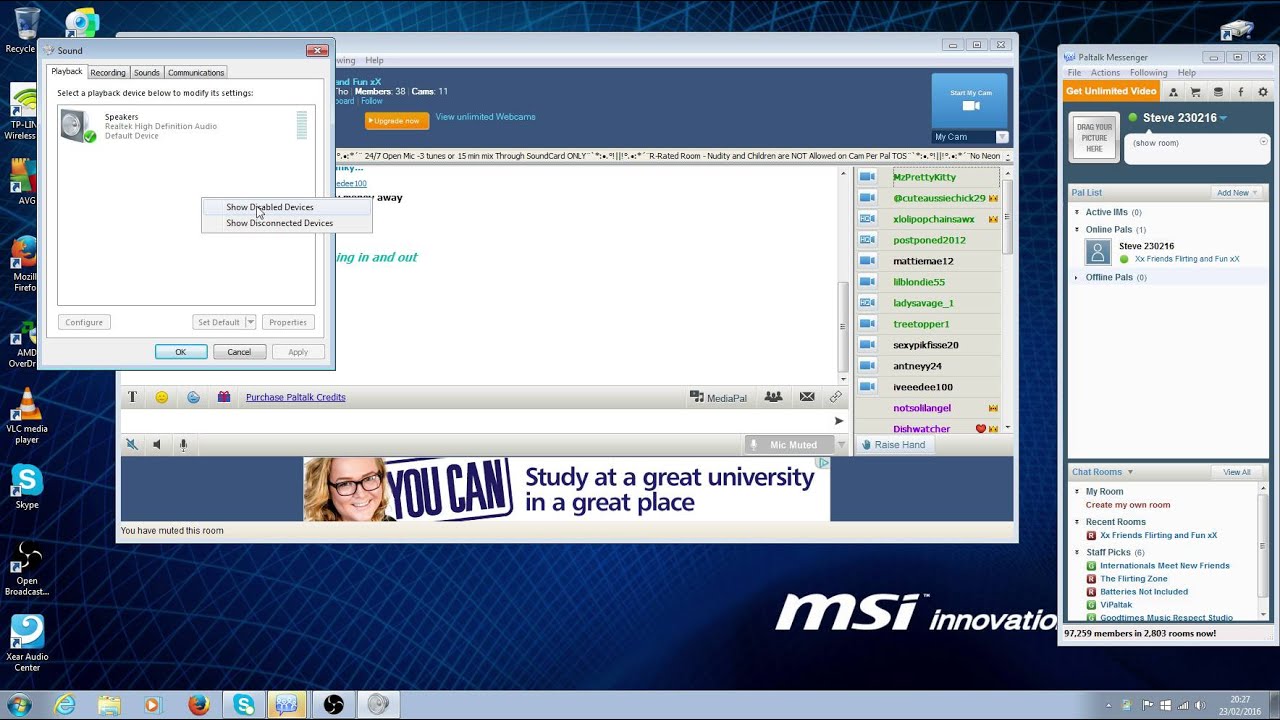Click webcam icon next to treetopper1

coord(867,324)
